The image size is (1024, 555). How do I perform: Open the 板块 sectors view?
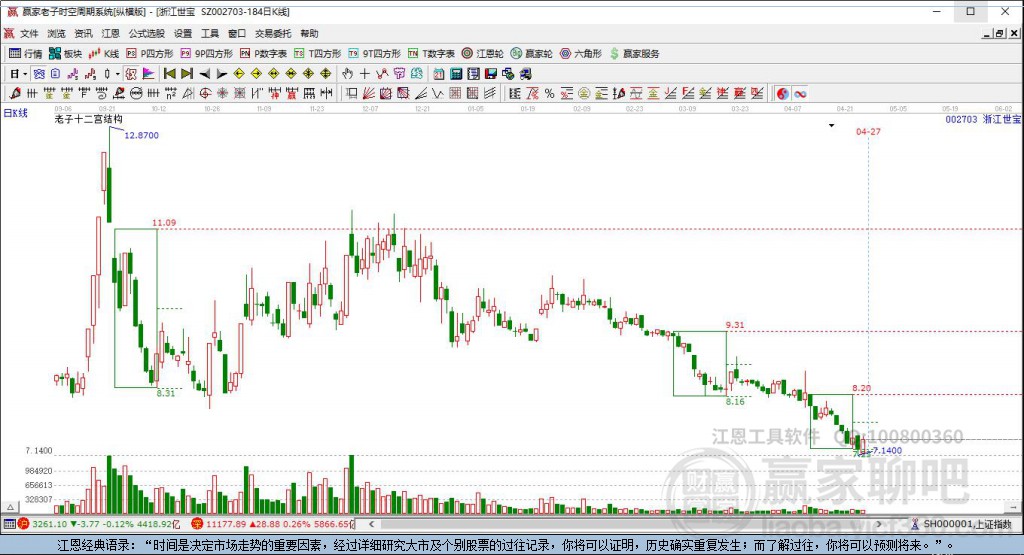coord(65,54)
